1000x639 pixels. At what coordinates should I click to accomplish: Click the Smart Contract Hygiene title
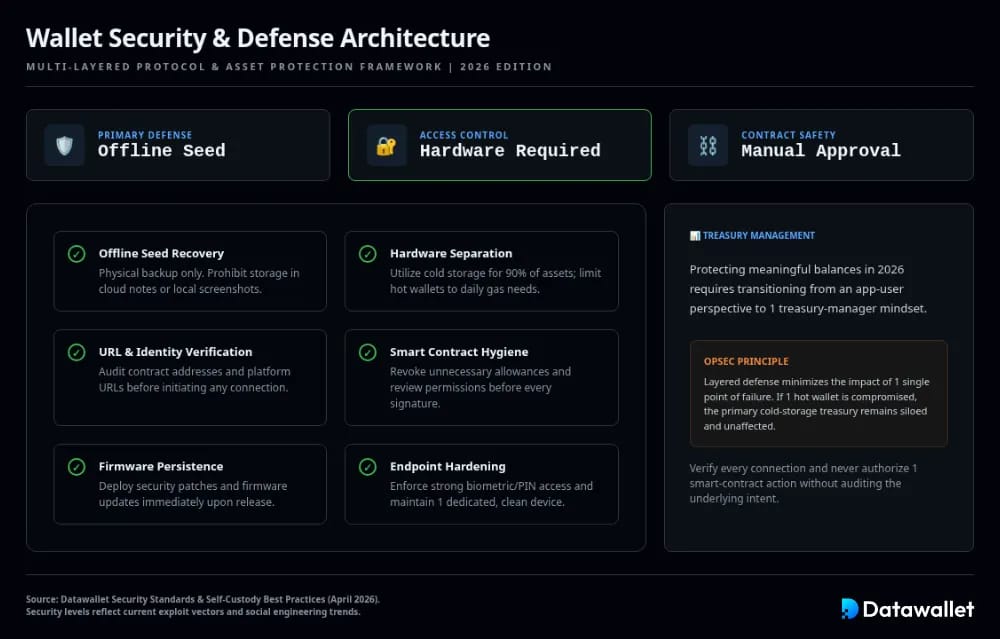[459, 352]
